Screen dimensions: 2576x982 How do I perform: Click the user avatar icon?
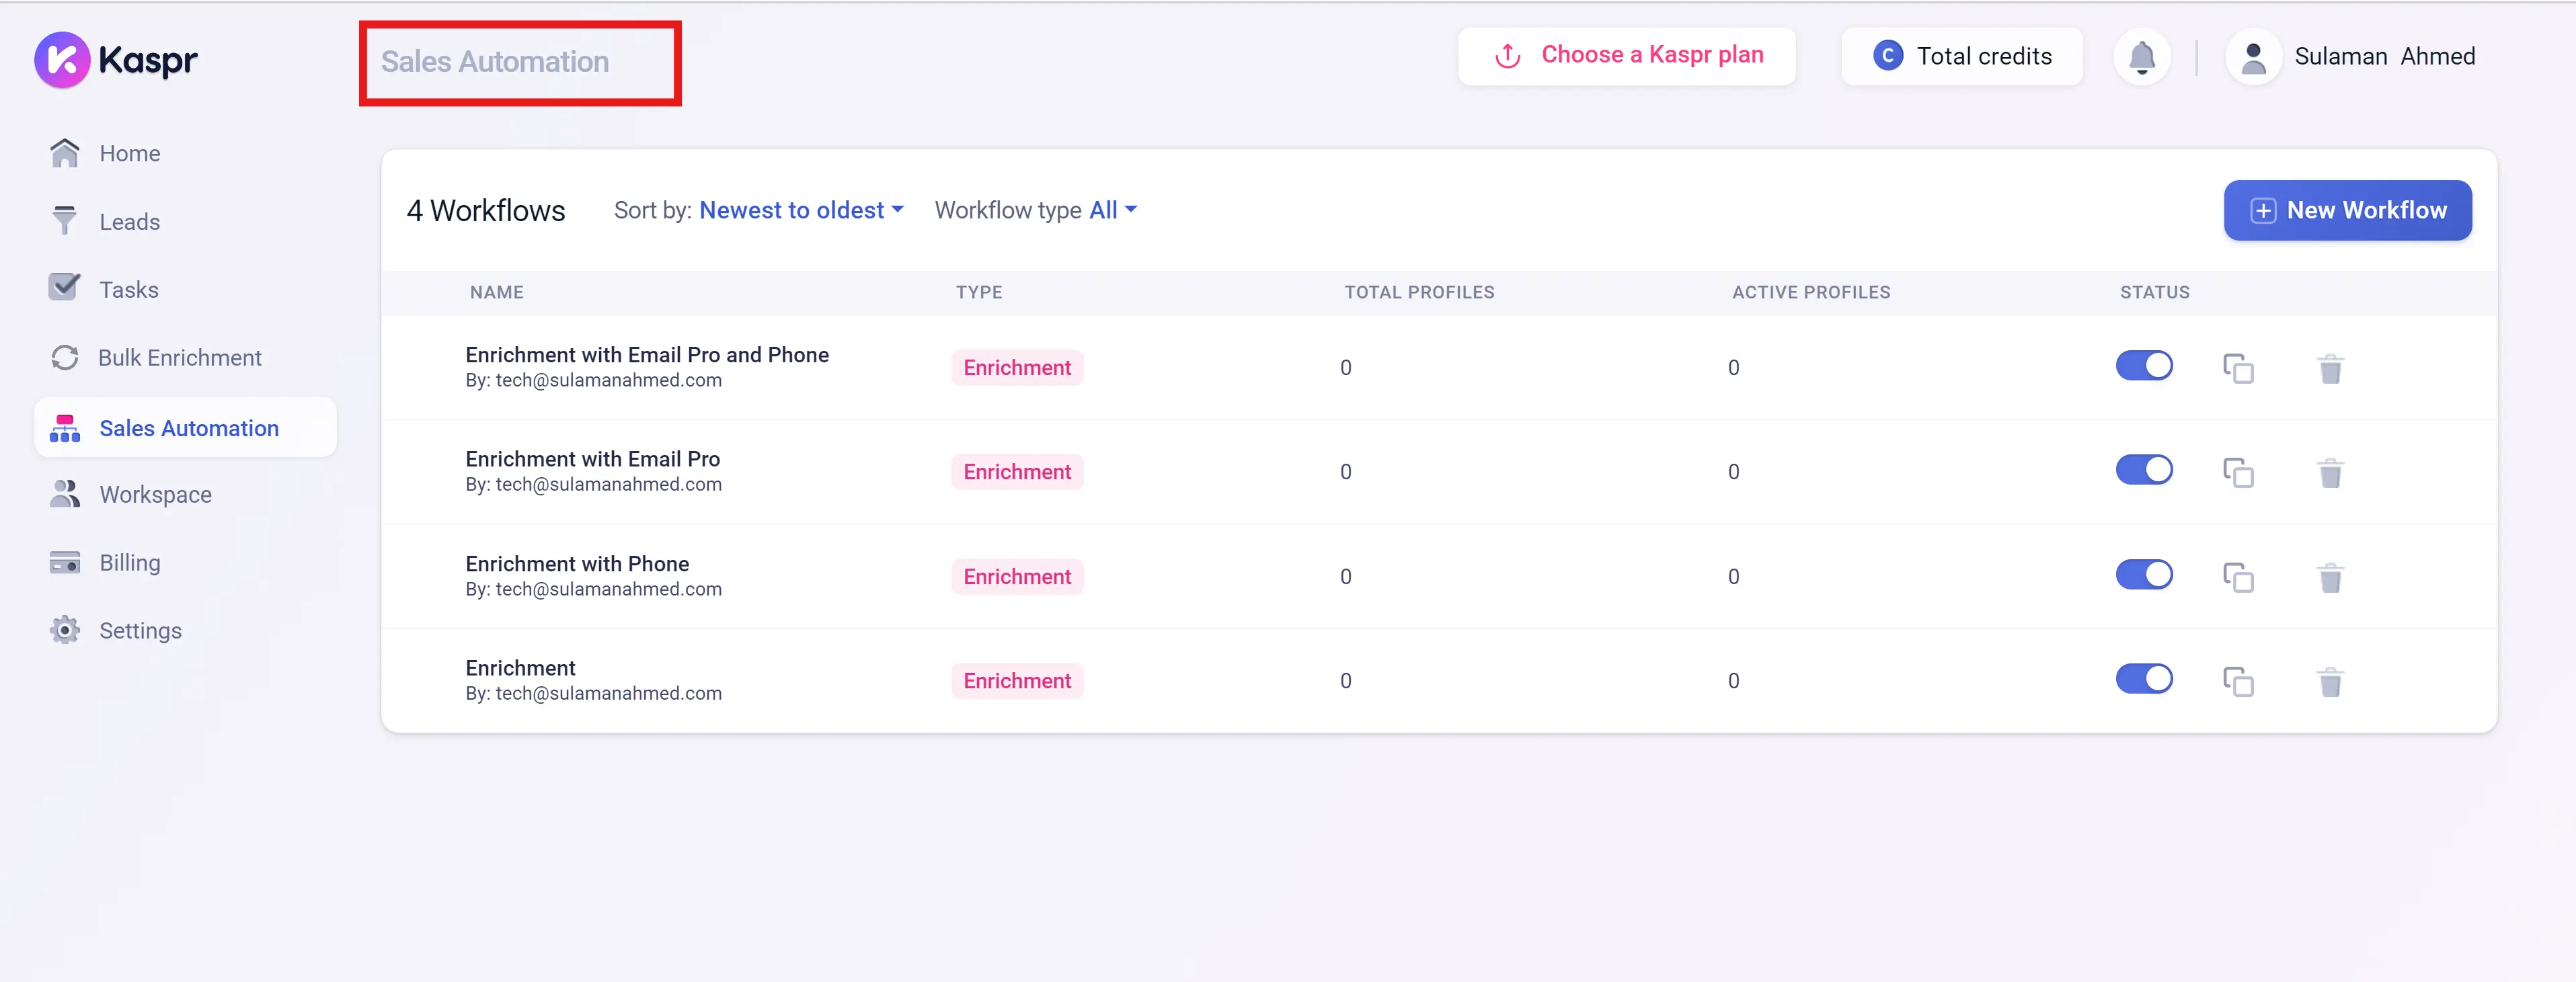click(2253, 57)
